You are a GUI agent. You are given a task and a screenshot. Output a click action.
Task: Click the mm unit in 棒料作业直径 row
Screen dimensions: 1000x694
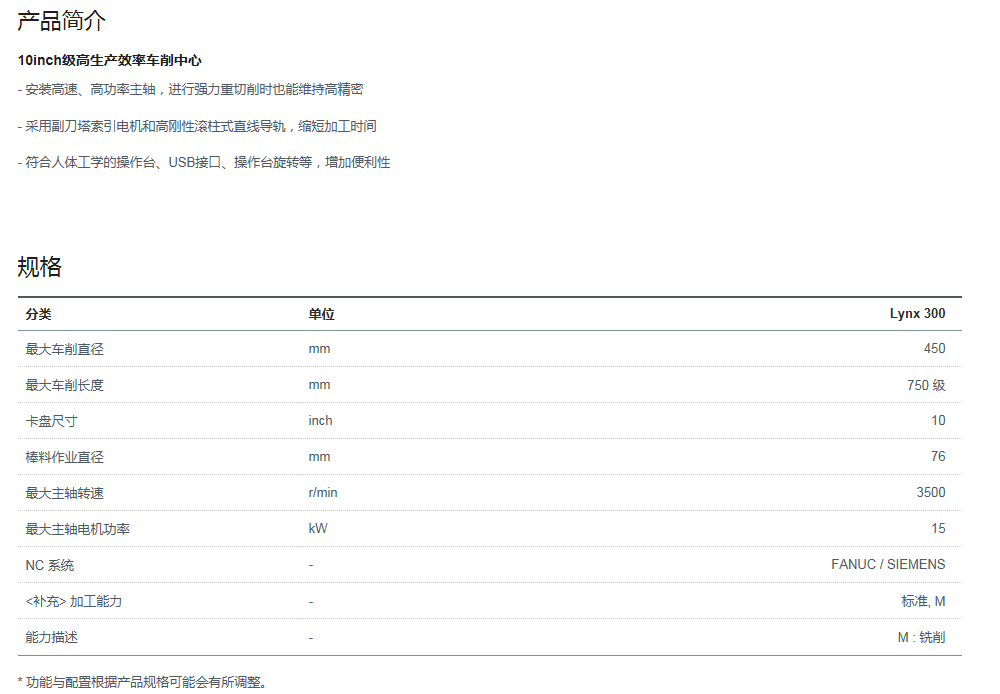(x=320, y=457)
